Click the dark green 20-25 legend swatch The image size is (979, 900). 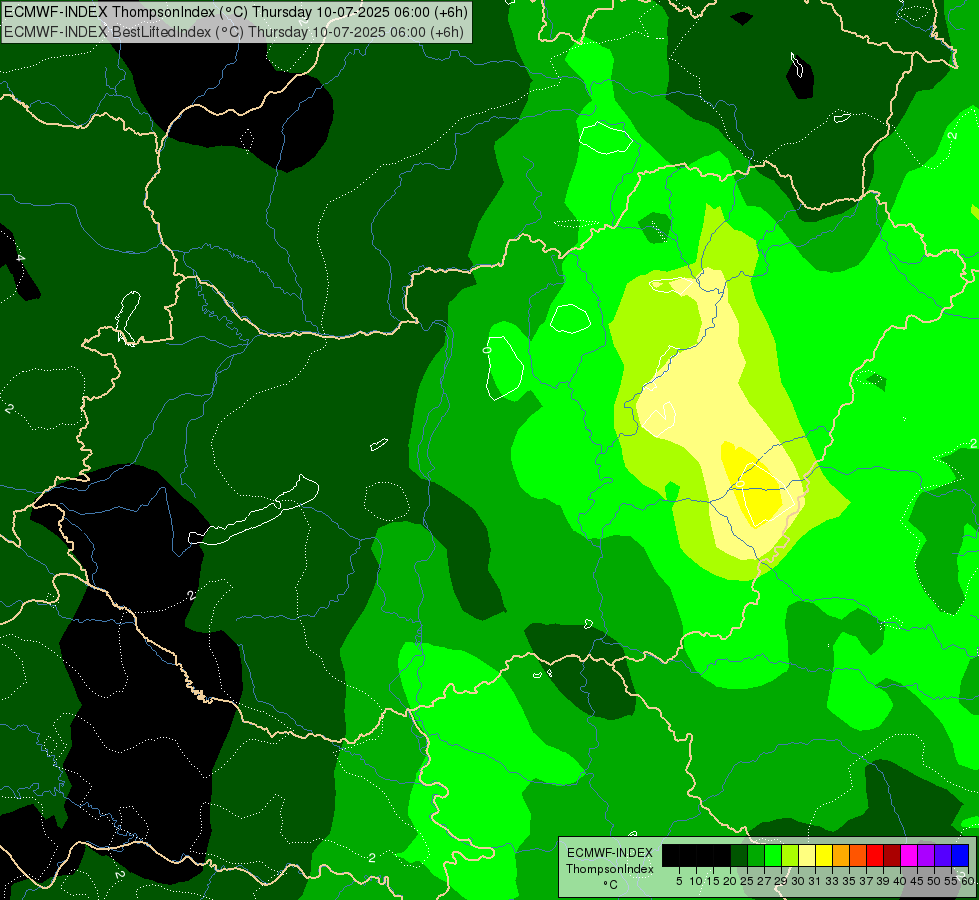739,855
